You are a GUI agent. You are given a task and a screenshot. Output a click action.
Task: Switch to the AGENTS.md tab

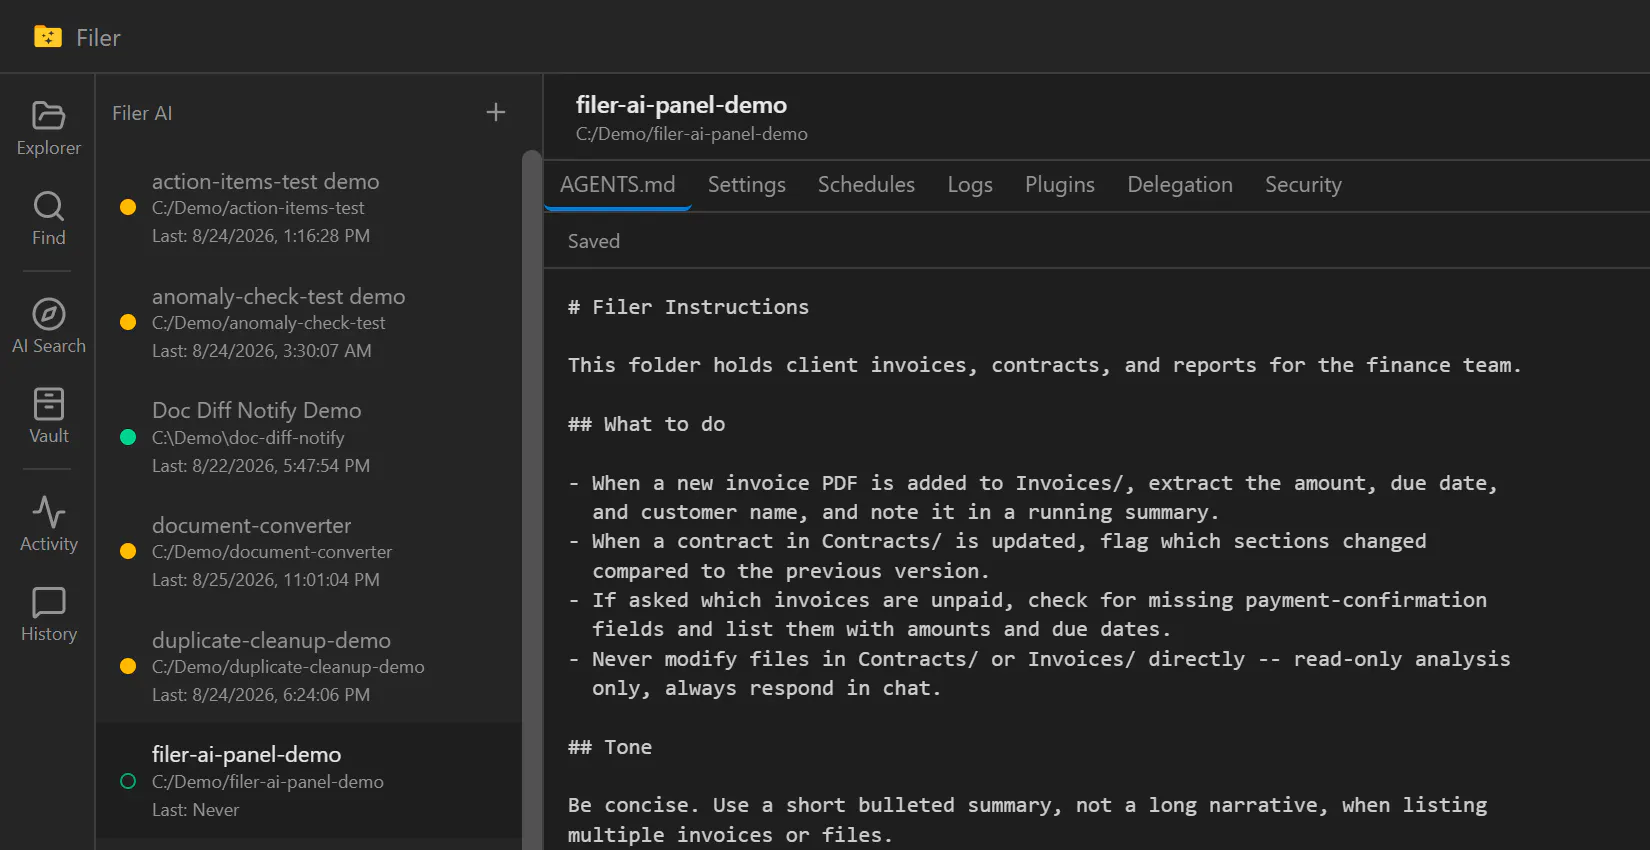point(617,185)
